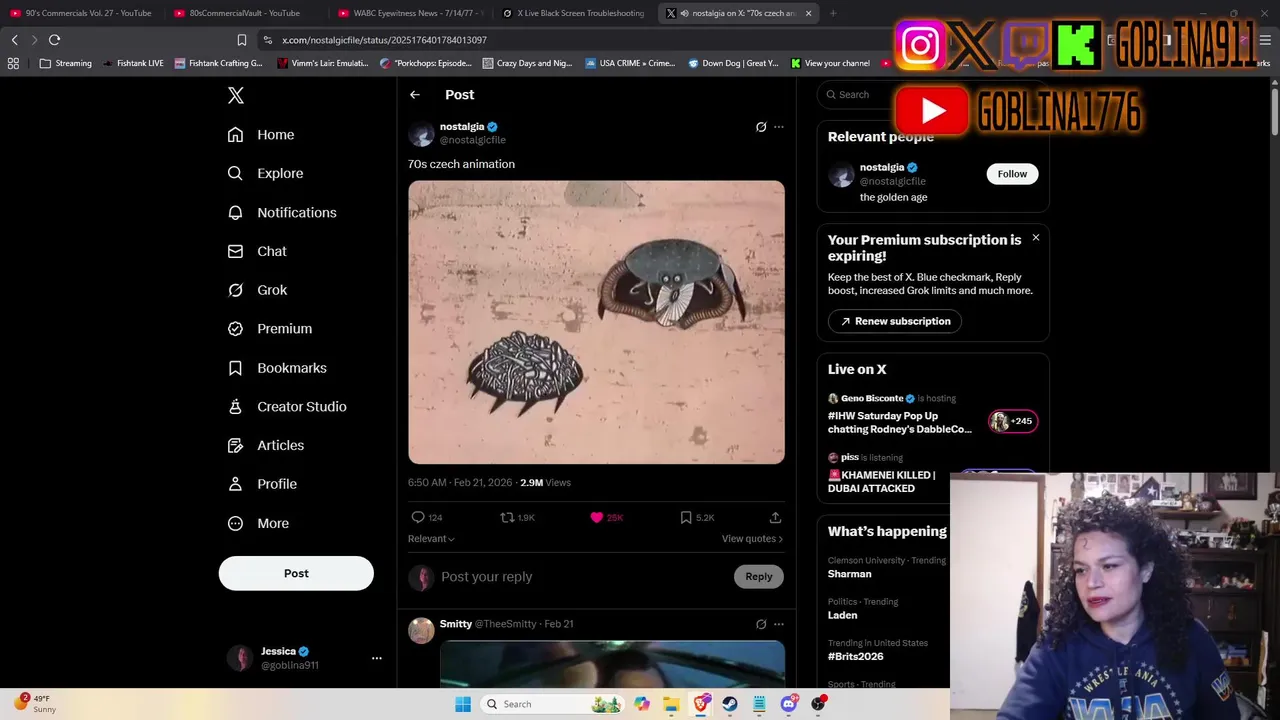Switch to X Live Black Screen Troubleshooting tab
1280x720 pixels.
[x=574, y=13]
